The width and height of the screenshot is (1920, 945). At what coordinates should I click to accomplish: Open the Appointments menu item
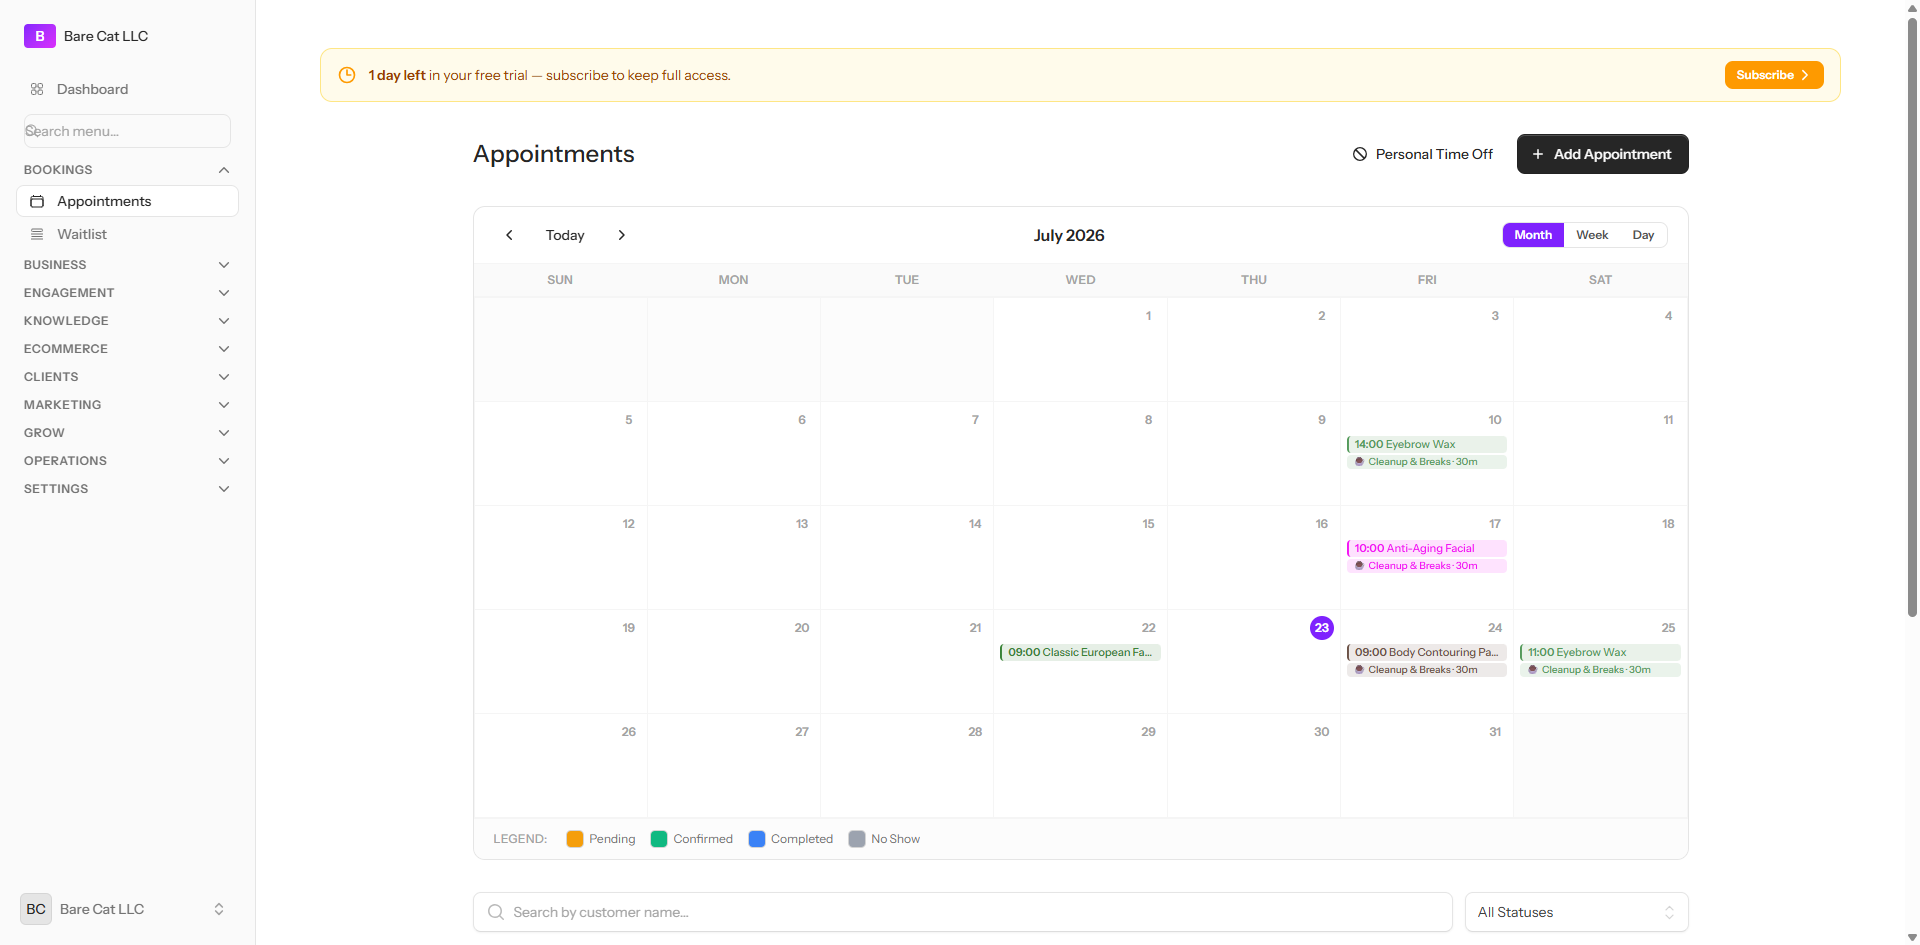coord(127,201)
